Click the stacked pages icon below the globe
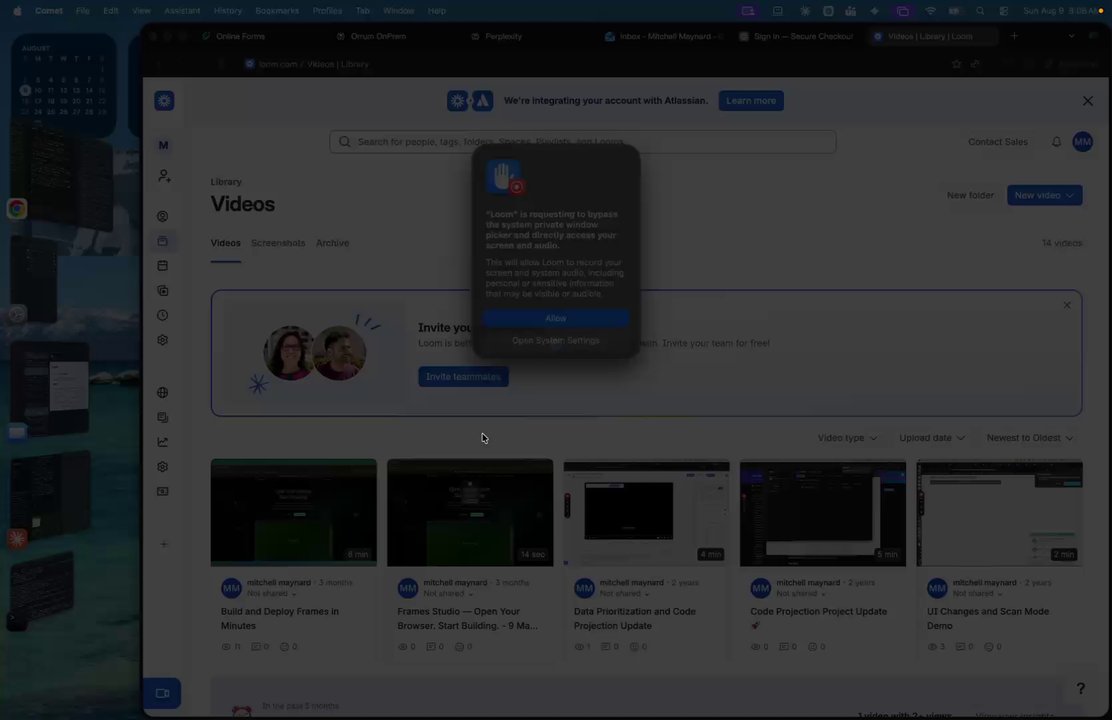The width and height of the screenshot is (1112, 720). 162,417
